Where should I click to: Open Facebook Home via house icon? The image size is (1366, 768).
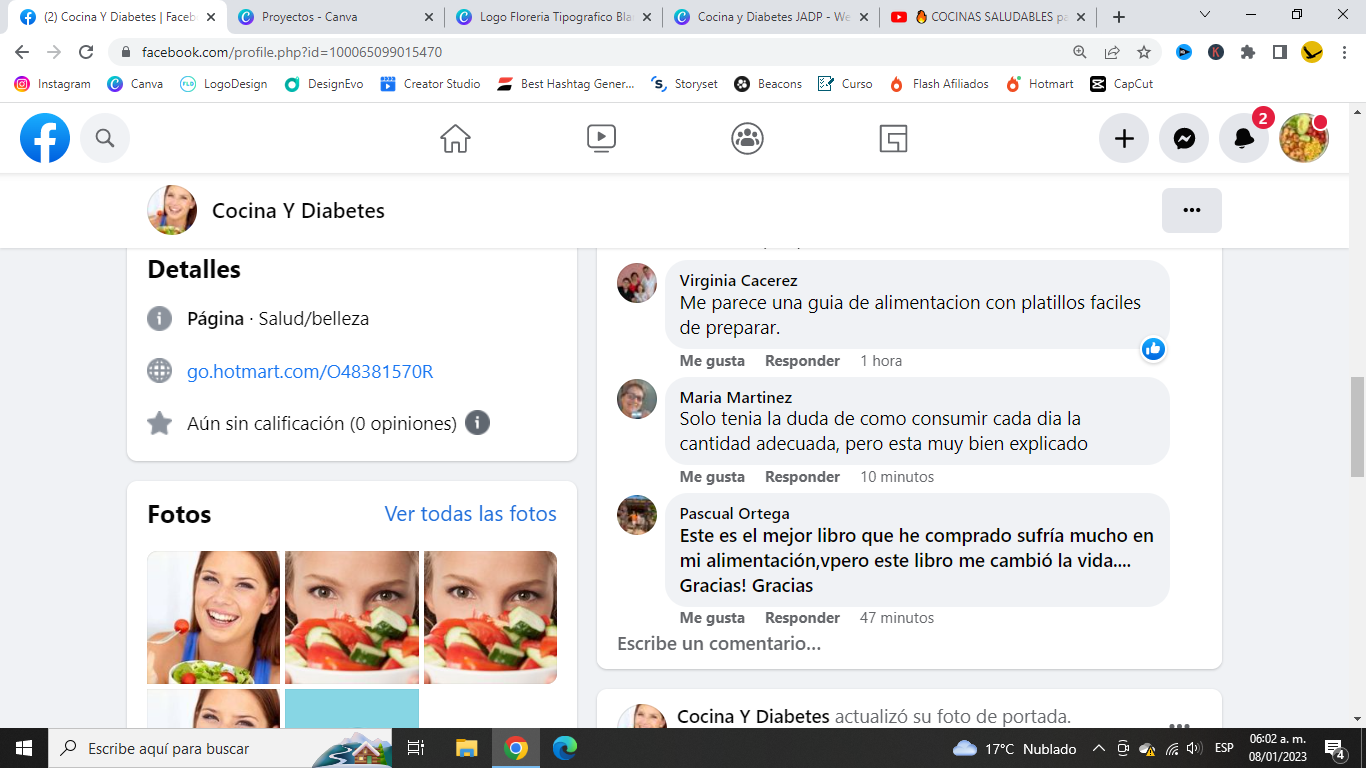pos(455,138)
